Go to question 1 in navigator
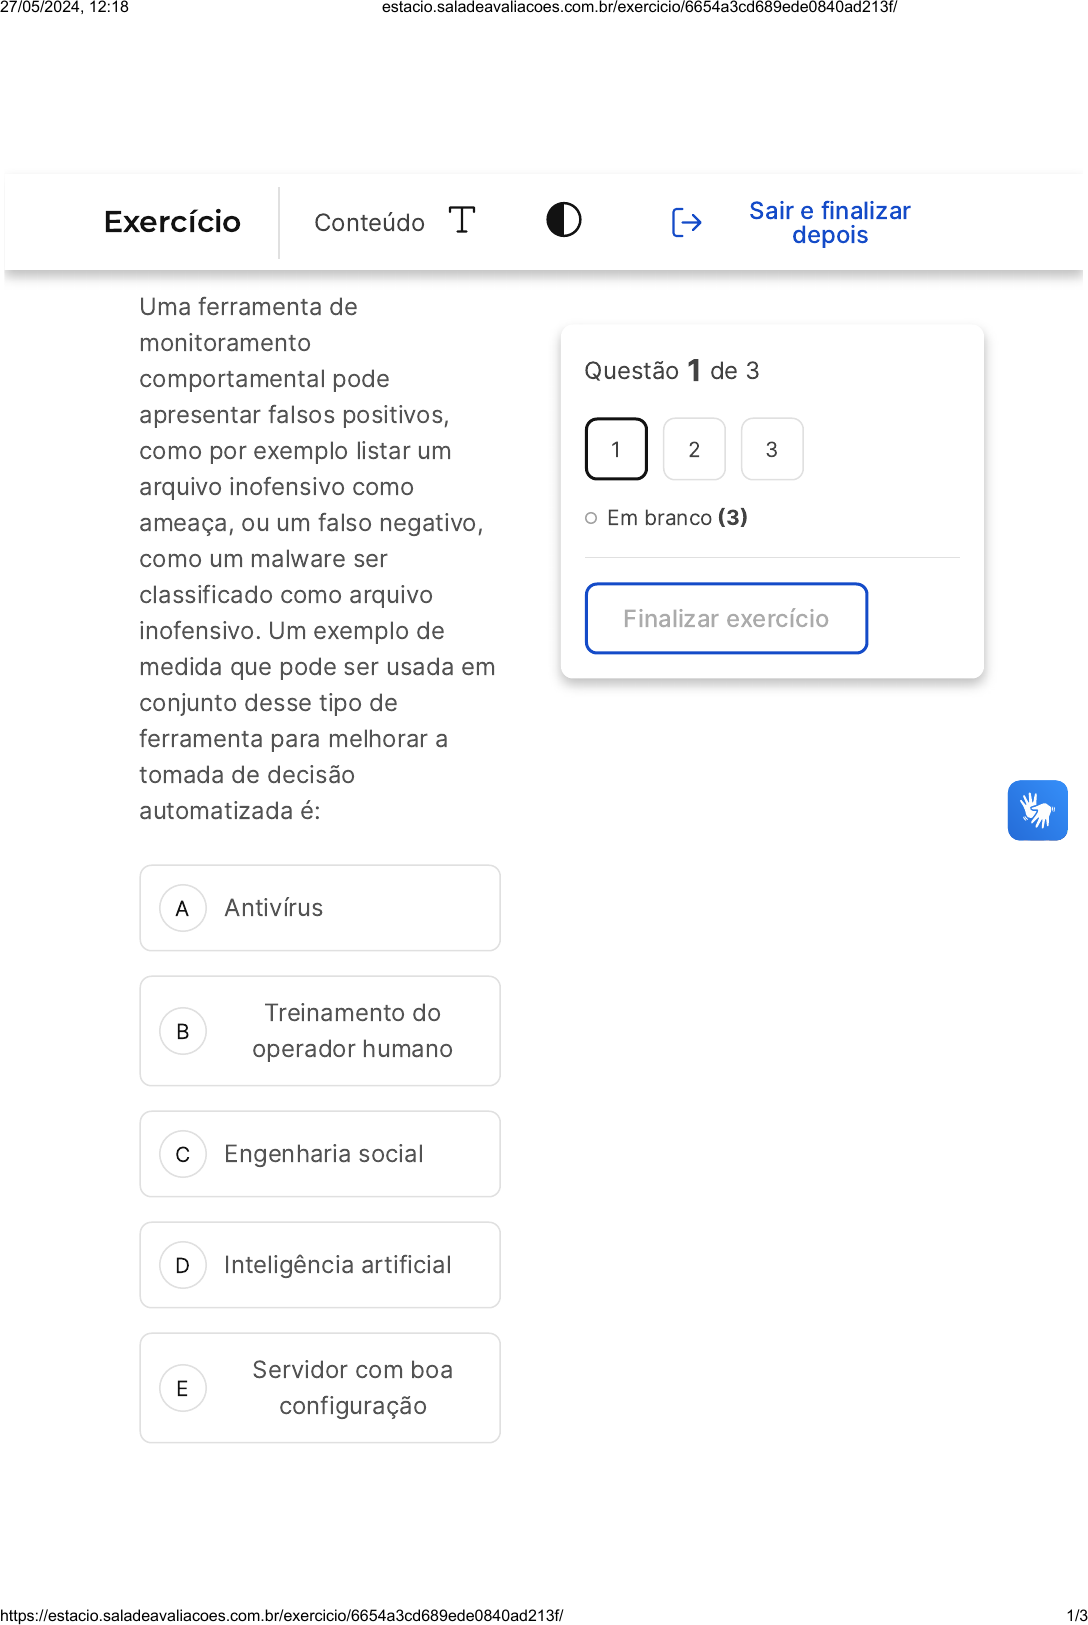1088x1625 pixels. (616, 449)
